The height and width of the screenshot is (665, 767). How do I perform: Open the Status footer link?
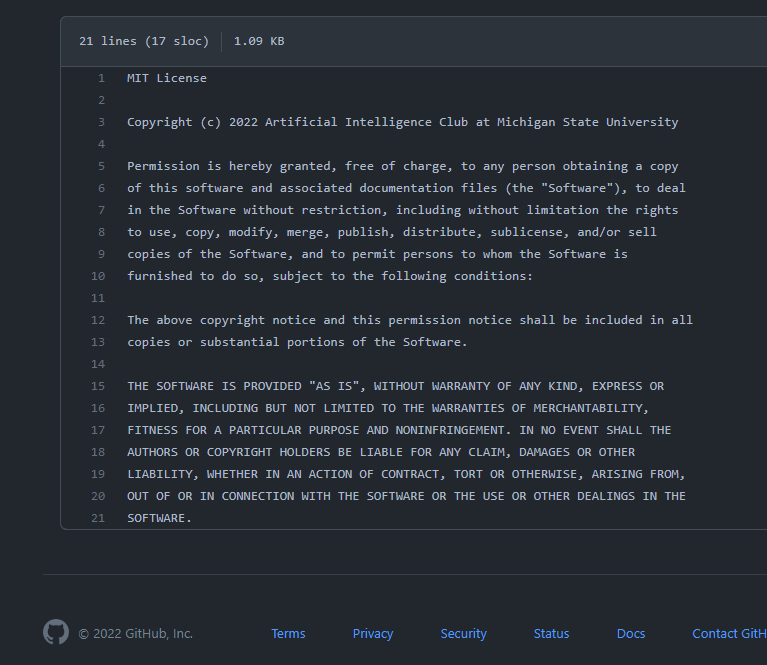pos(551,634)
